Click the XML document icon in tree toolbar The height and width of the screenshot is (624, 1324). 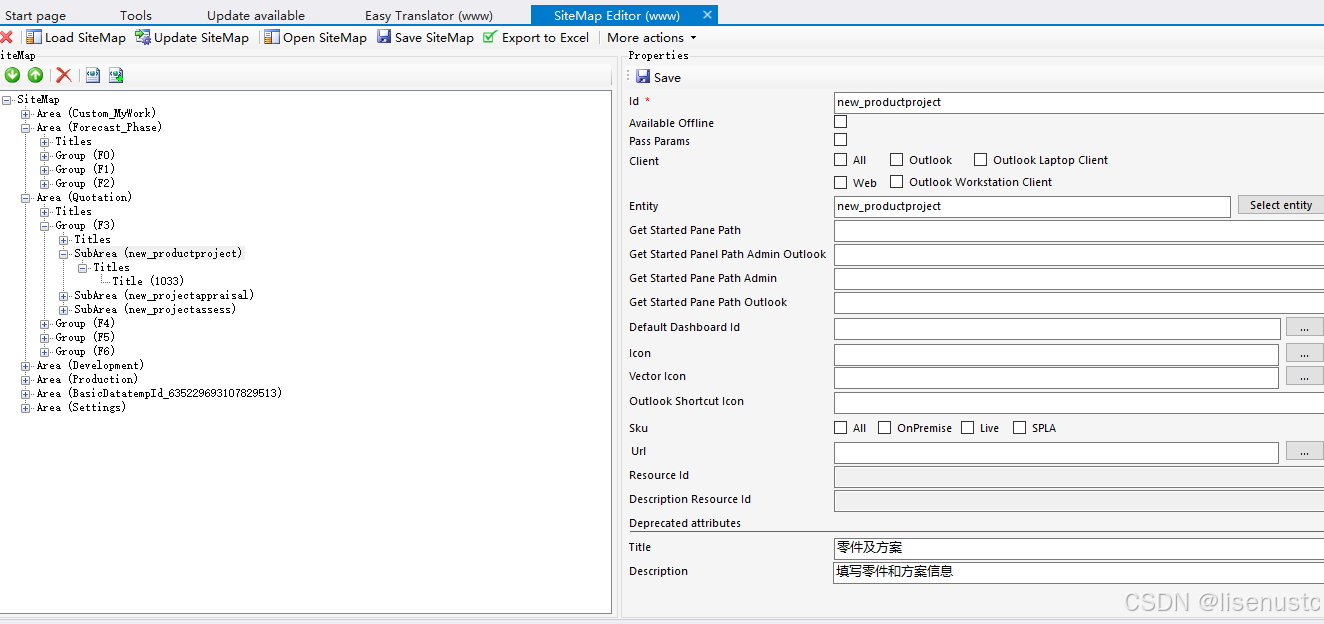(93, 75)
